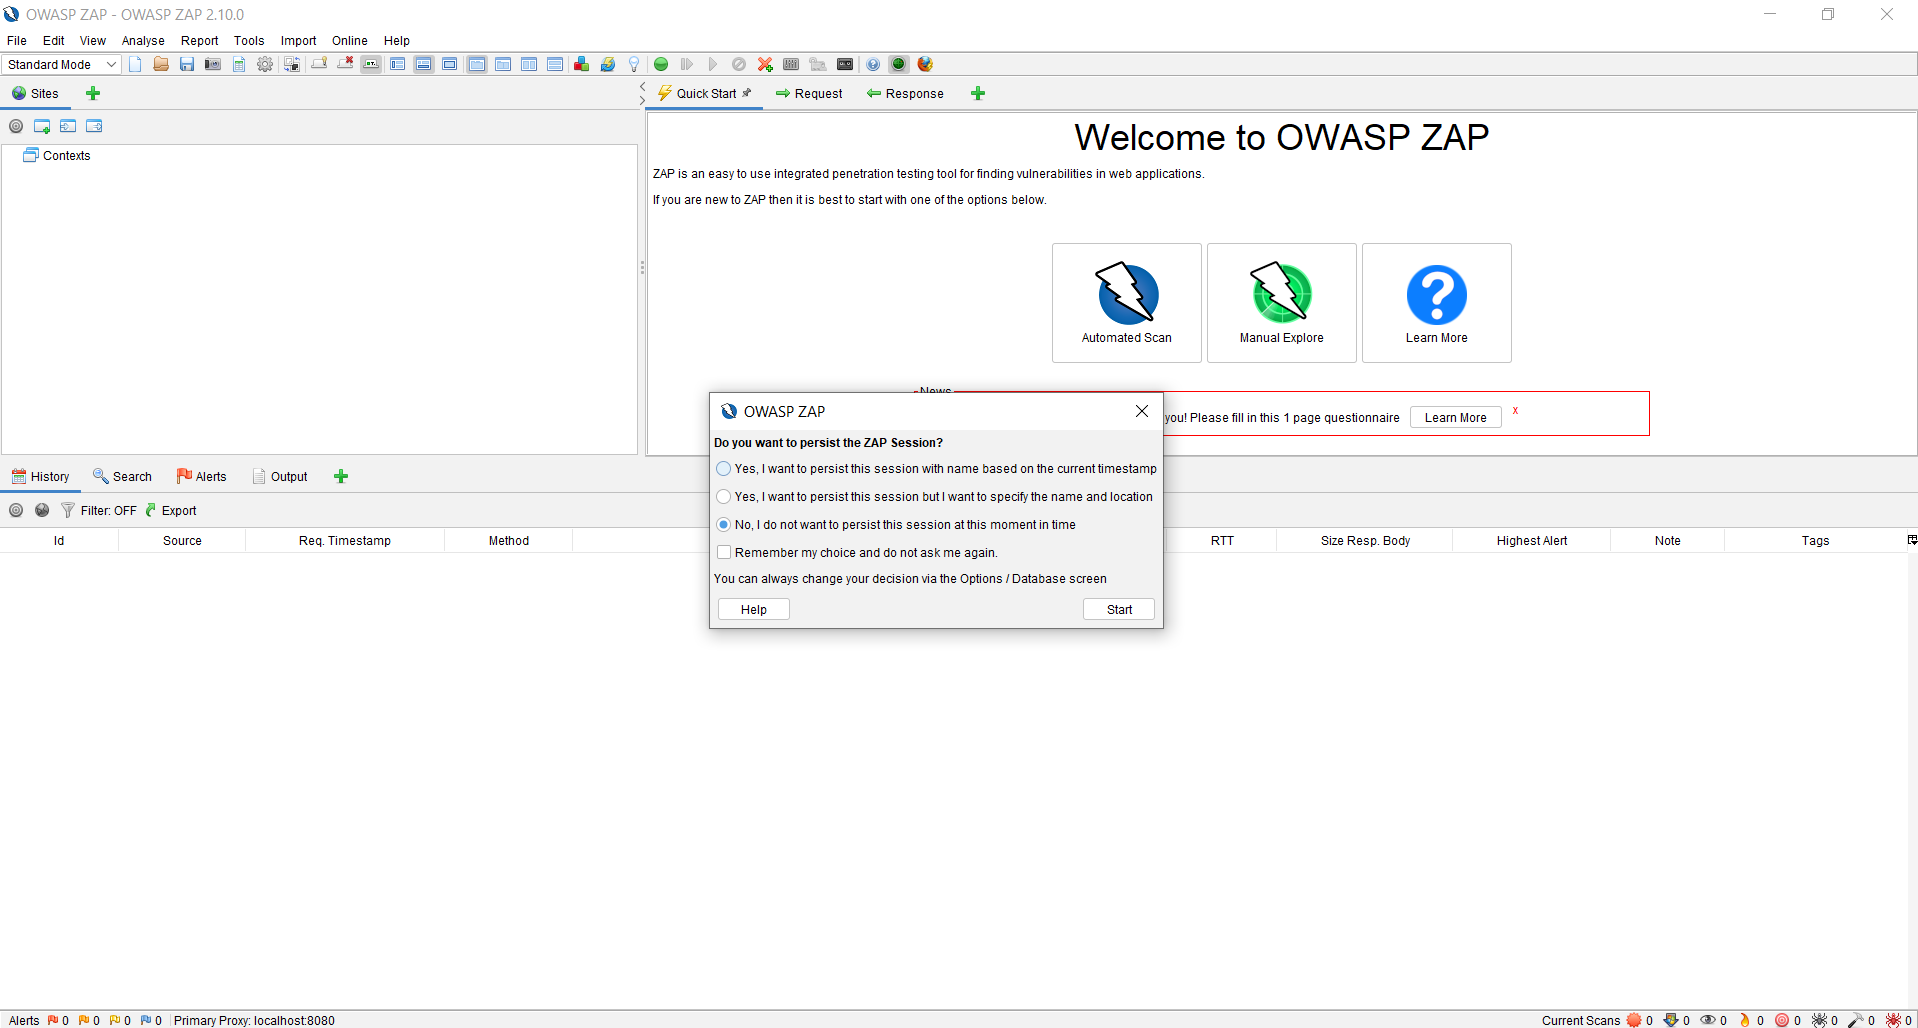Click Help button in session dialog

coord(753,610)
